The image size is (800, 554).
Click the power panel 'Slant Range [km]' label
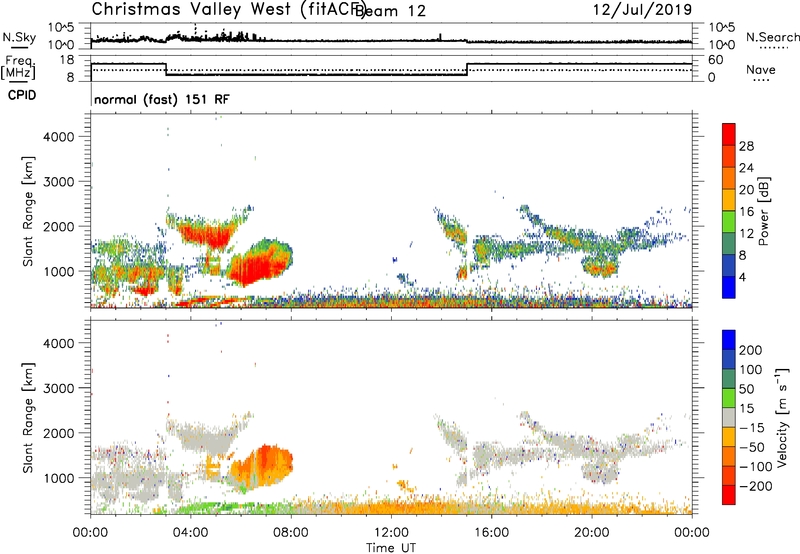[x=28, y=211]
